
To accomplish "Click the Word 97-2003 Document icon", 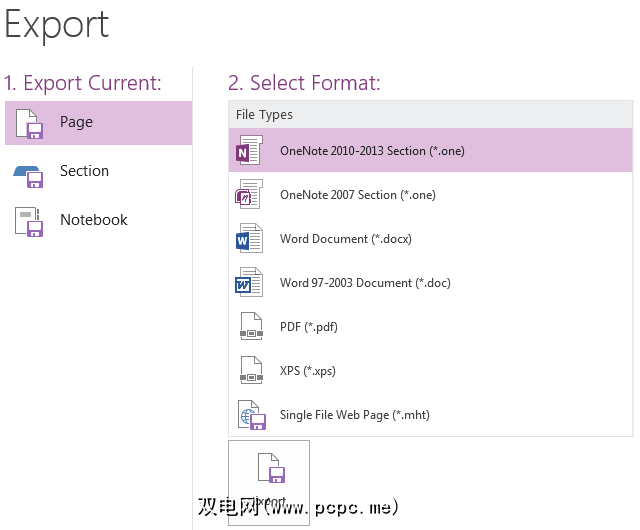I will [x=249, y=283].
